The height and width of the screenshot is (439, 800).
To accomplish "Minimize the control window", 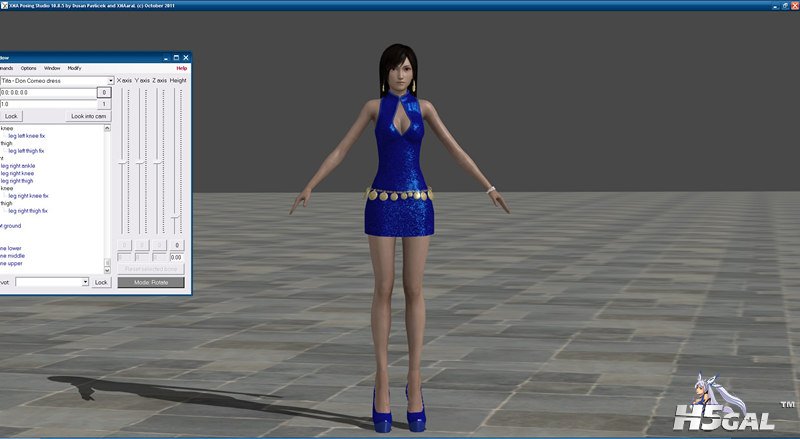I will (166, 58).
